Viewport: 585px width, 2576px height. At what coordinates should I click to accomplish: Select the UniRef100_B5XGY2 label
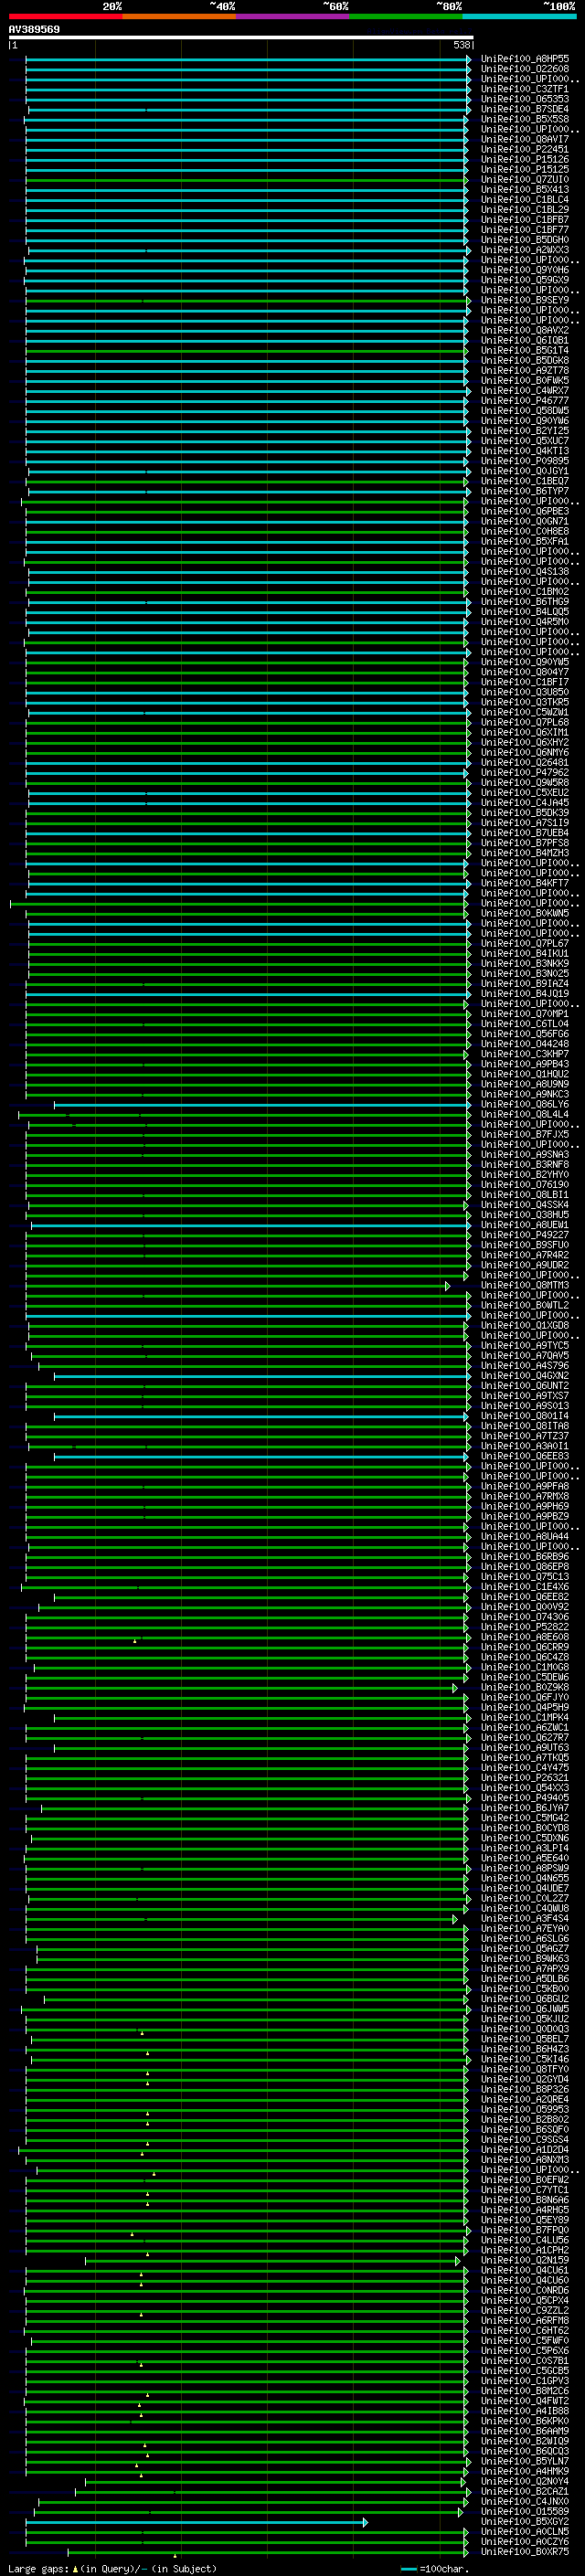(x=525, y=2521)
